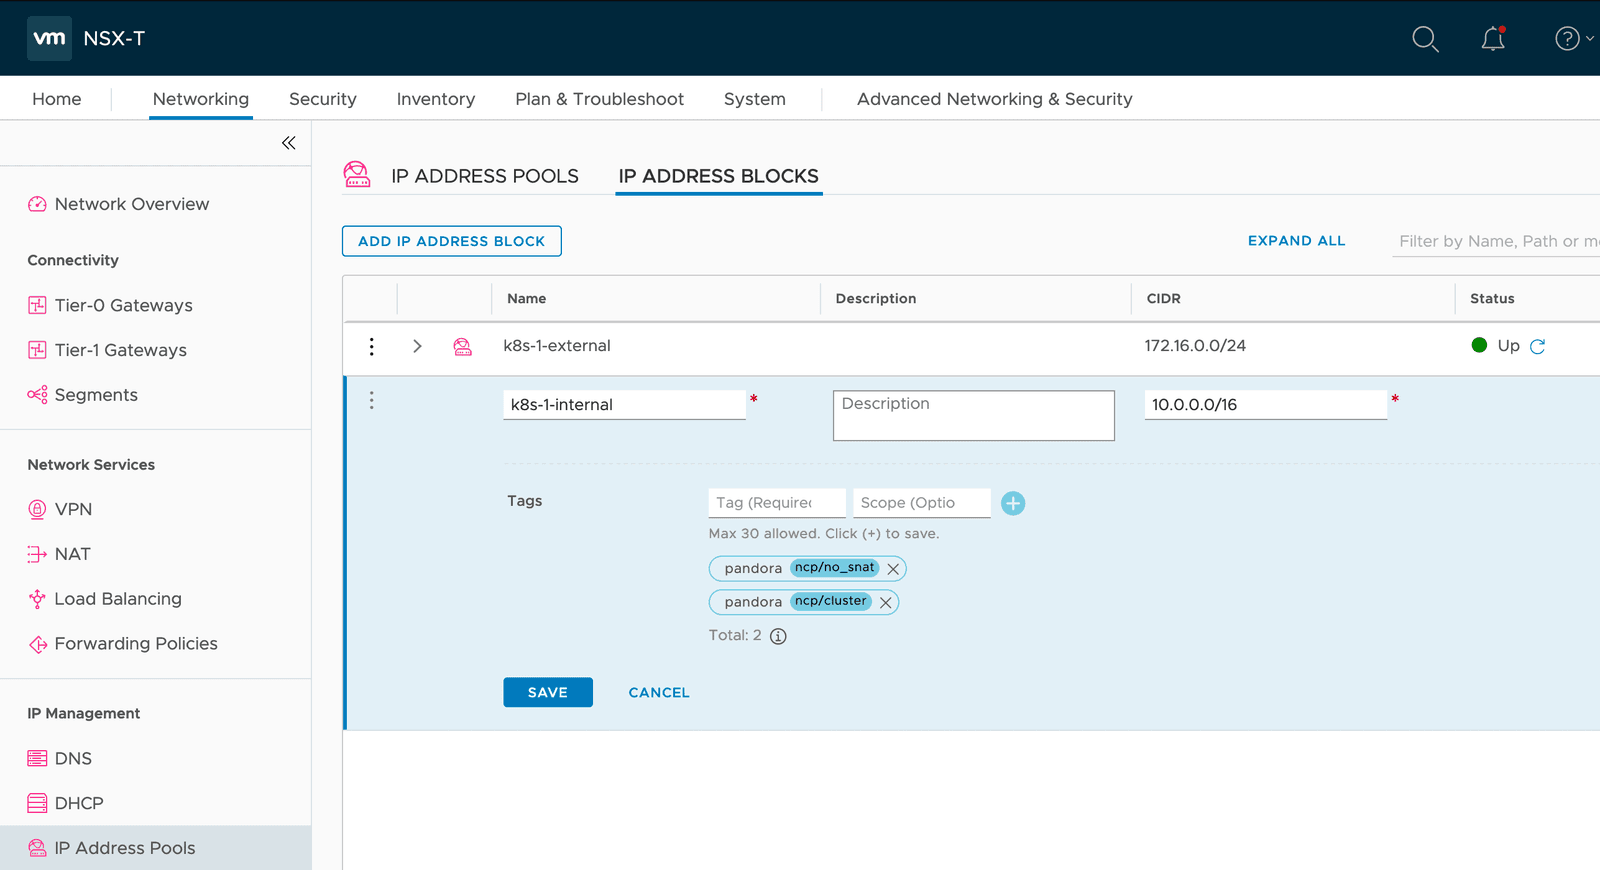
Task: Focus the Description text box
Action: click(973, 415)
